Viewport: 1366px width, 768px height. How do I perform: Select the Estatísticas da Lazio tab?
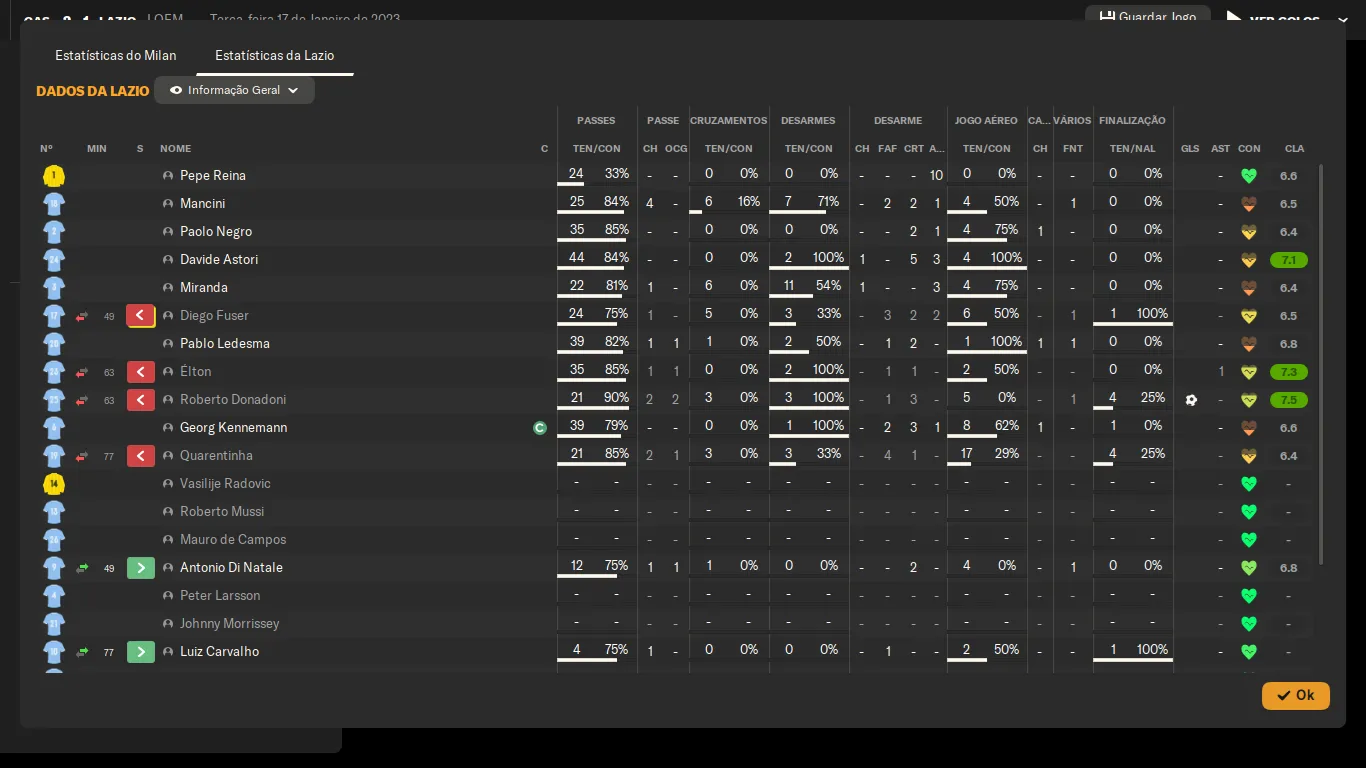pos(274,56)
